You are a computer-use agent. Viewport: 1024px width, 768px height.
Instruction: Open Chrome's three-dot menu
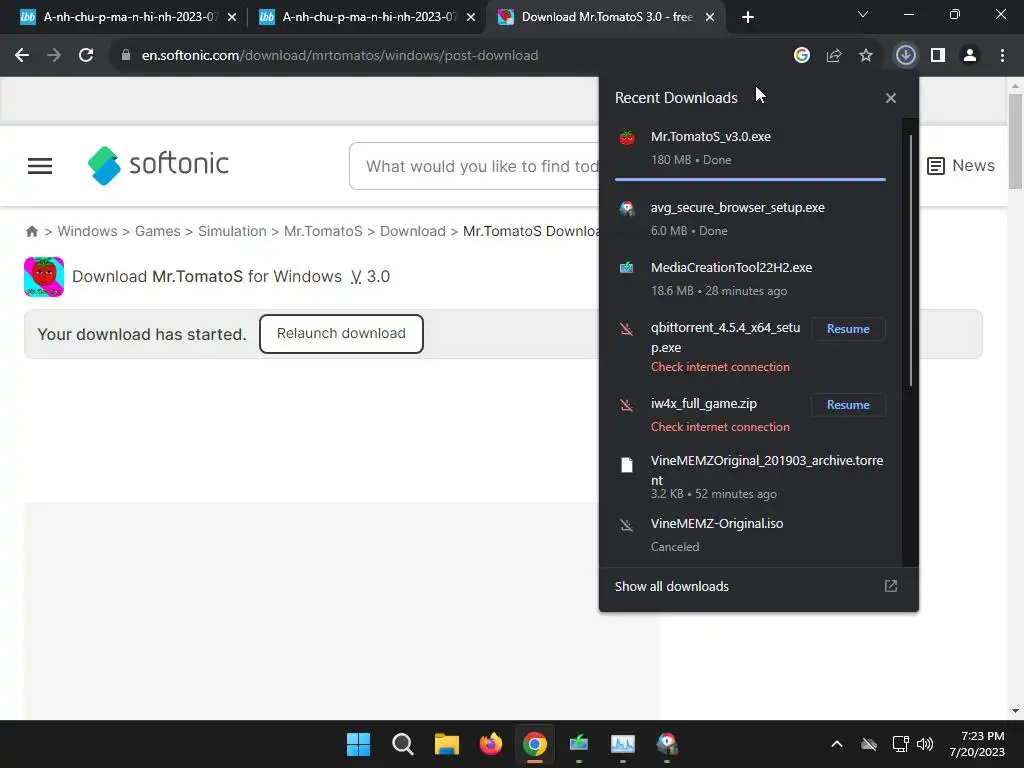pos(1002,56)
